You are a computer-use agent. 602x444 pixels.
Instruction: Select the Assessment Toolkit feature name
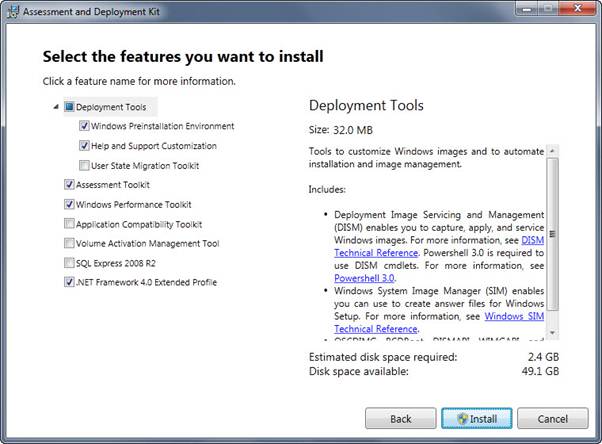(x=112, y=185)
